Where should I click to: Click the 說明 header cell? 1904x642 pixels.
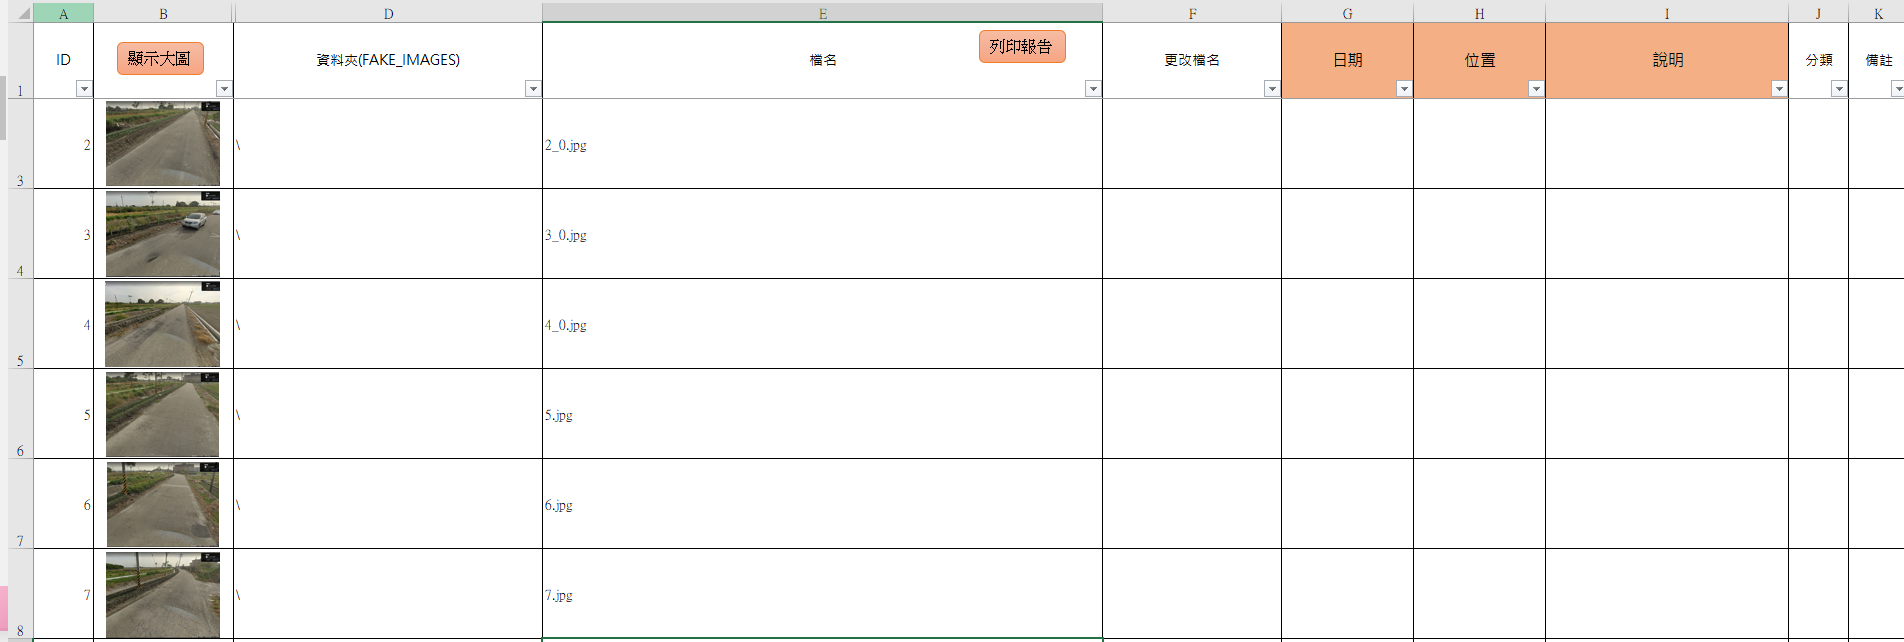1667,60
